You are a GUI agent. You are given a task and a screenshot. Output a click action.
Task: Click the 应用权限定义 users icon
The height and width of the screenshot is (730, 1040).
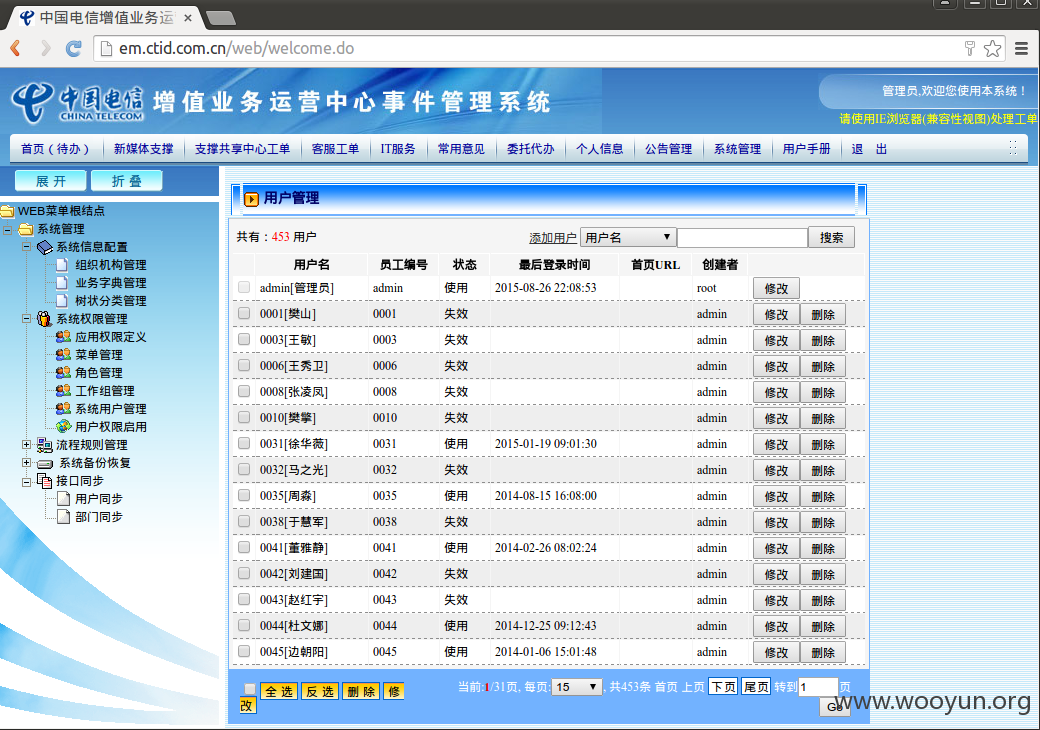pyautogui.click(x=63, y=337)
